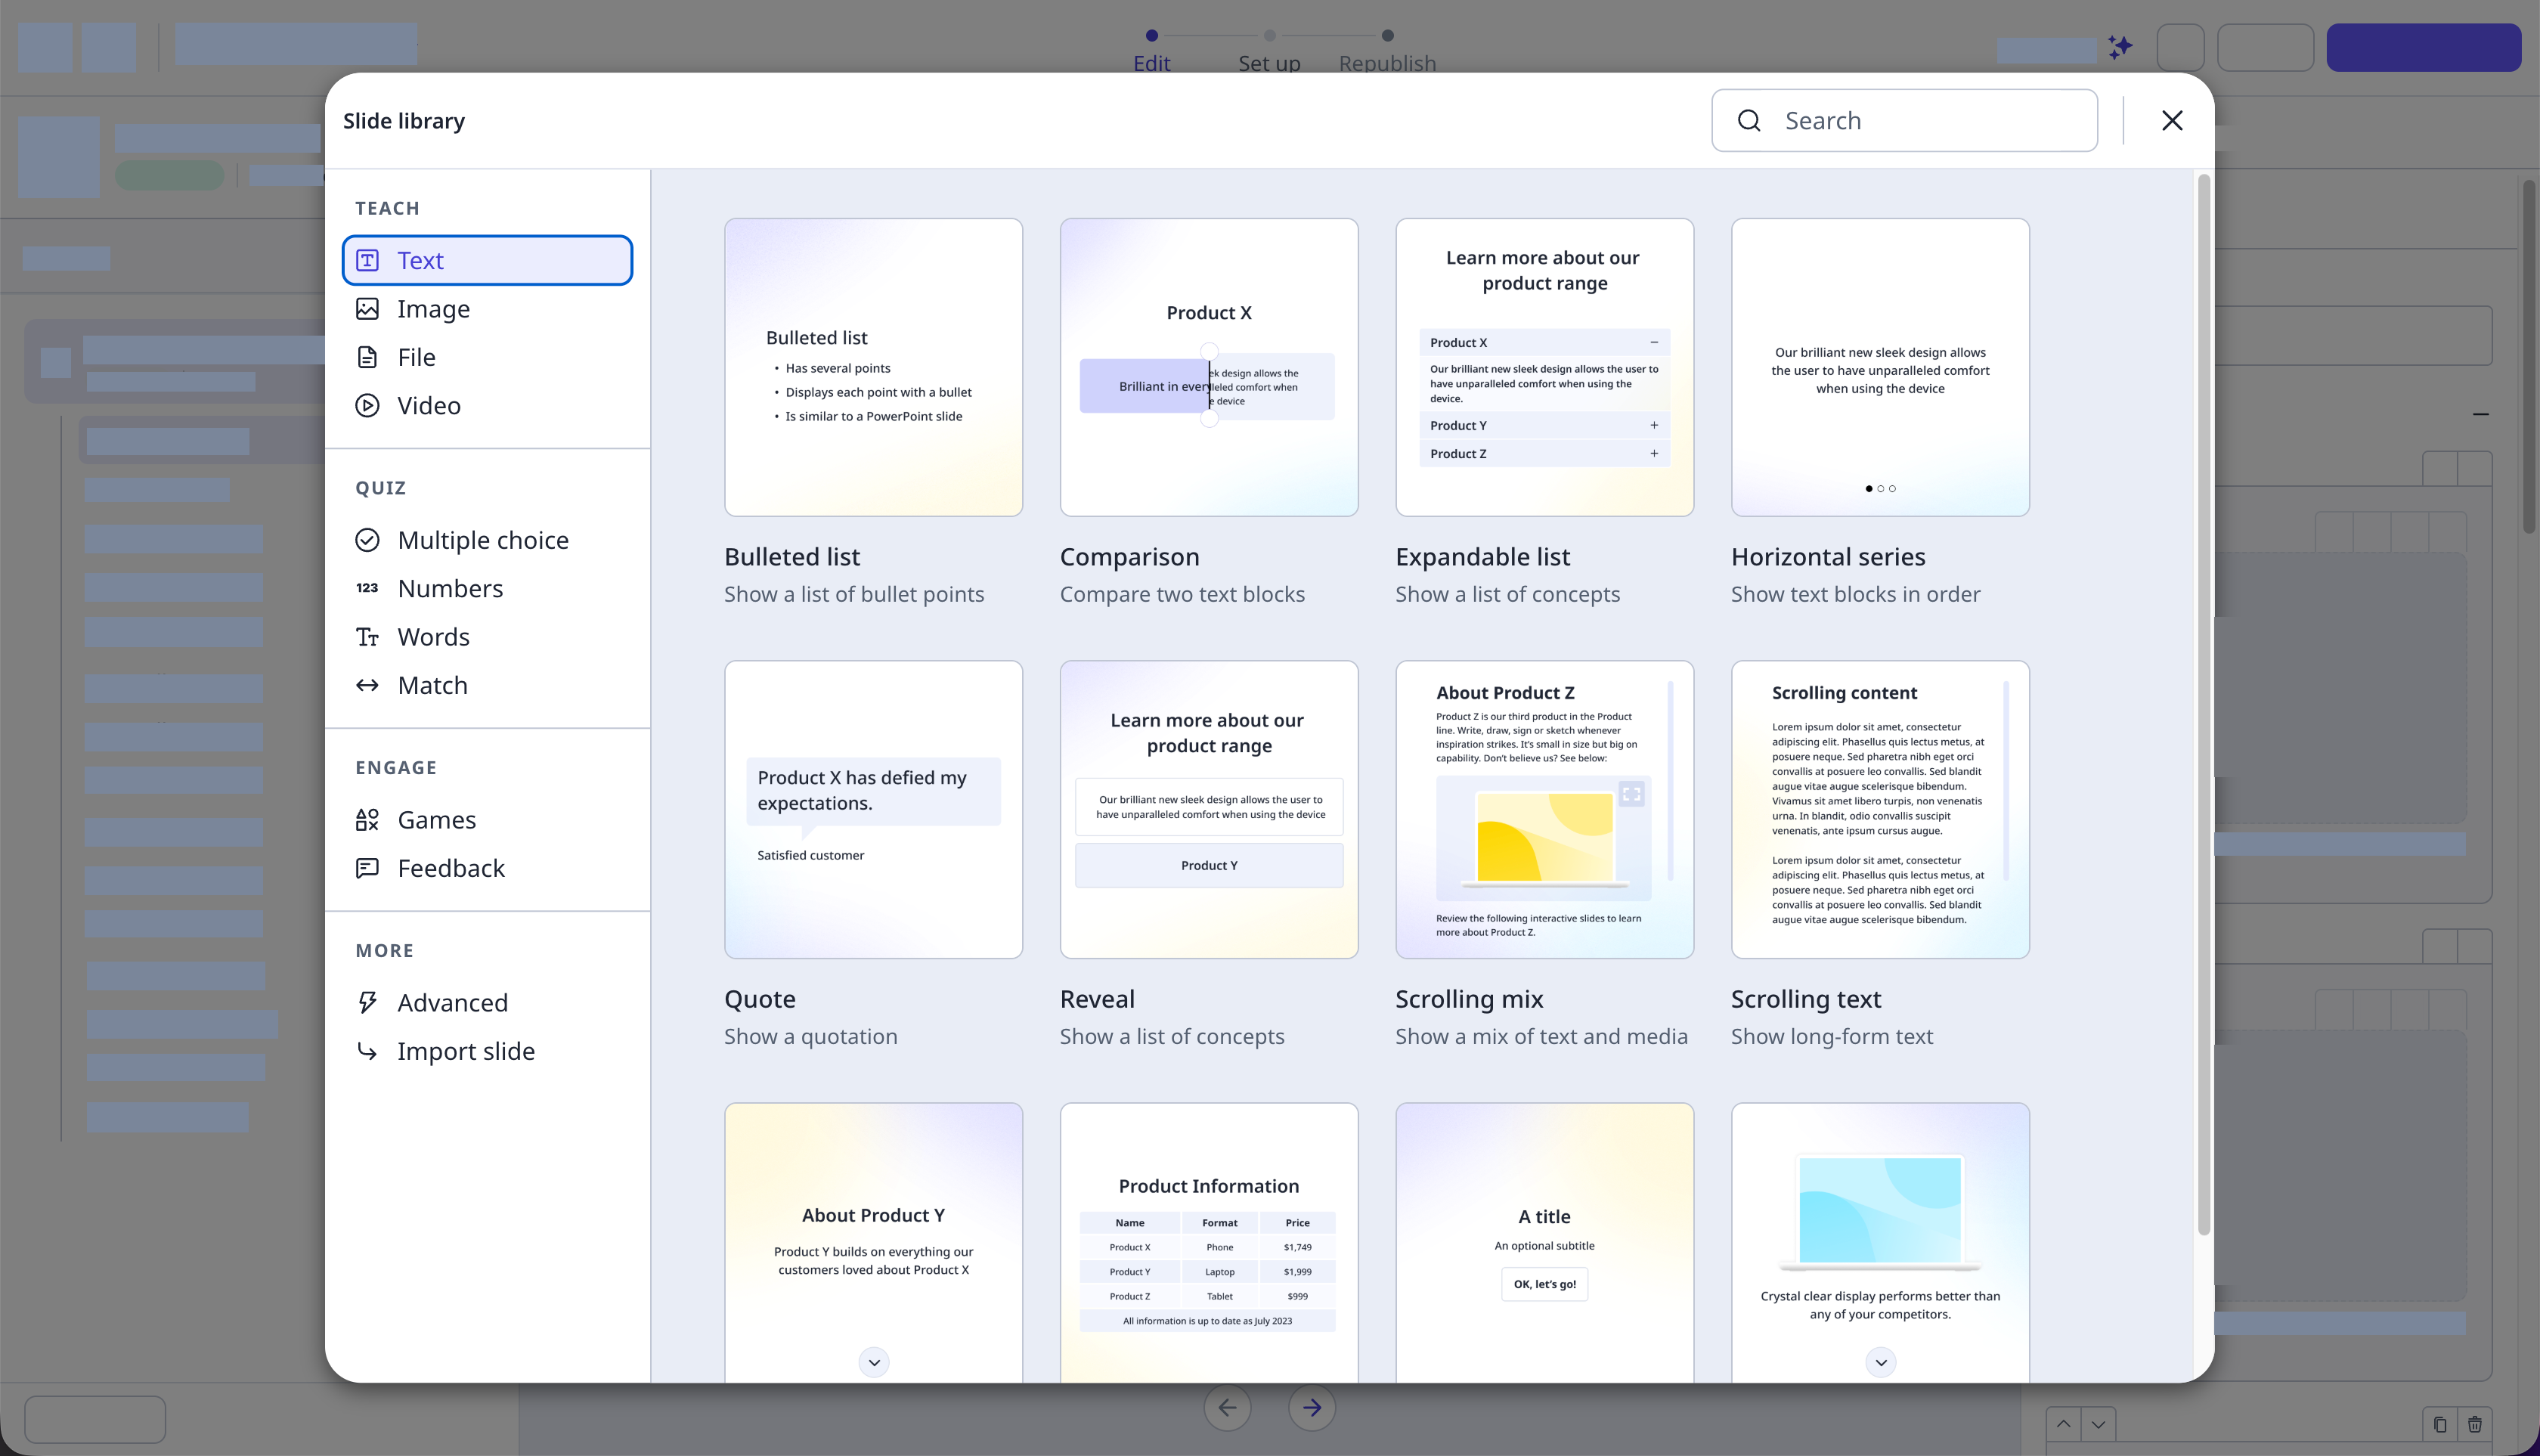2540x1456 pixels.
Task: Click the Words category icon
Action: [x=367, y=637]
